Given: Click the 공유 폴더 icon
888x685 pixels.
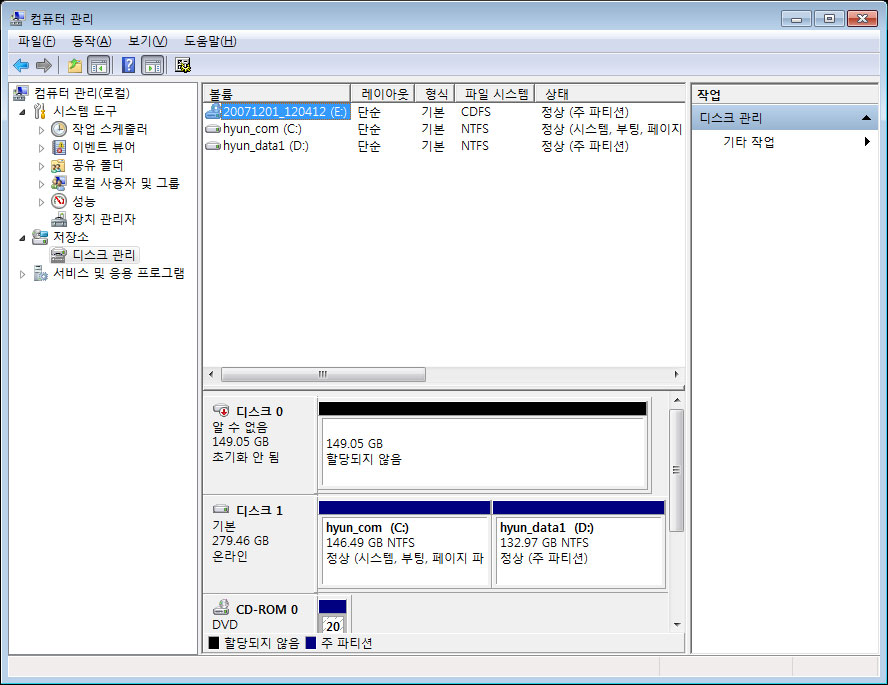Looking at the screenshot, I should (58, 165).
